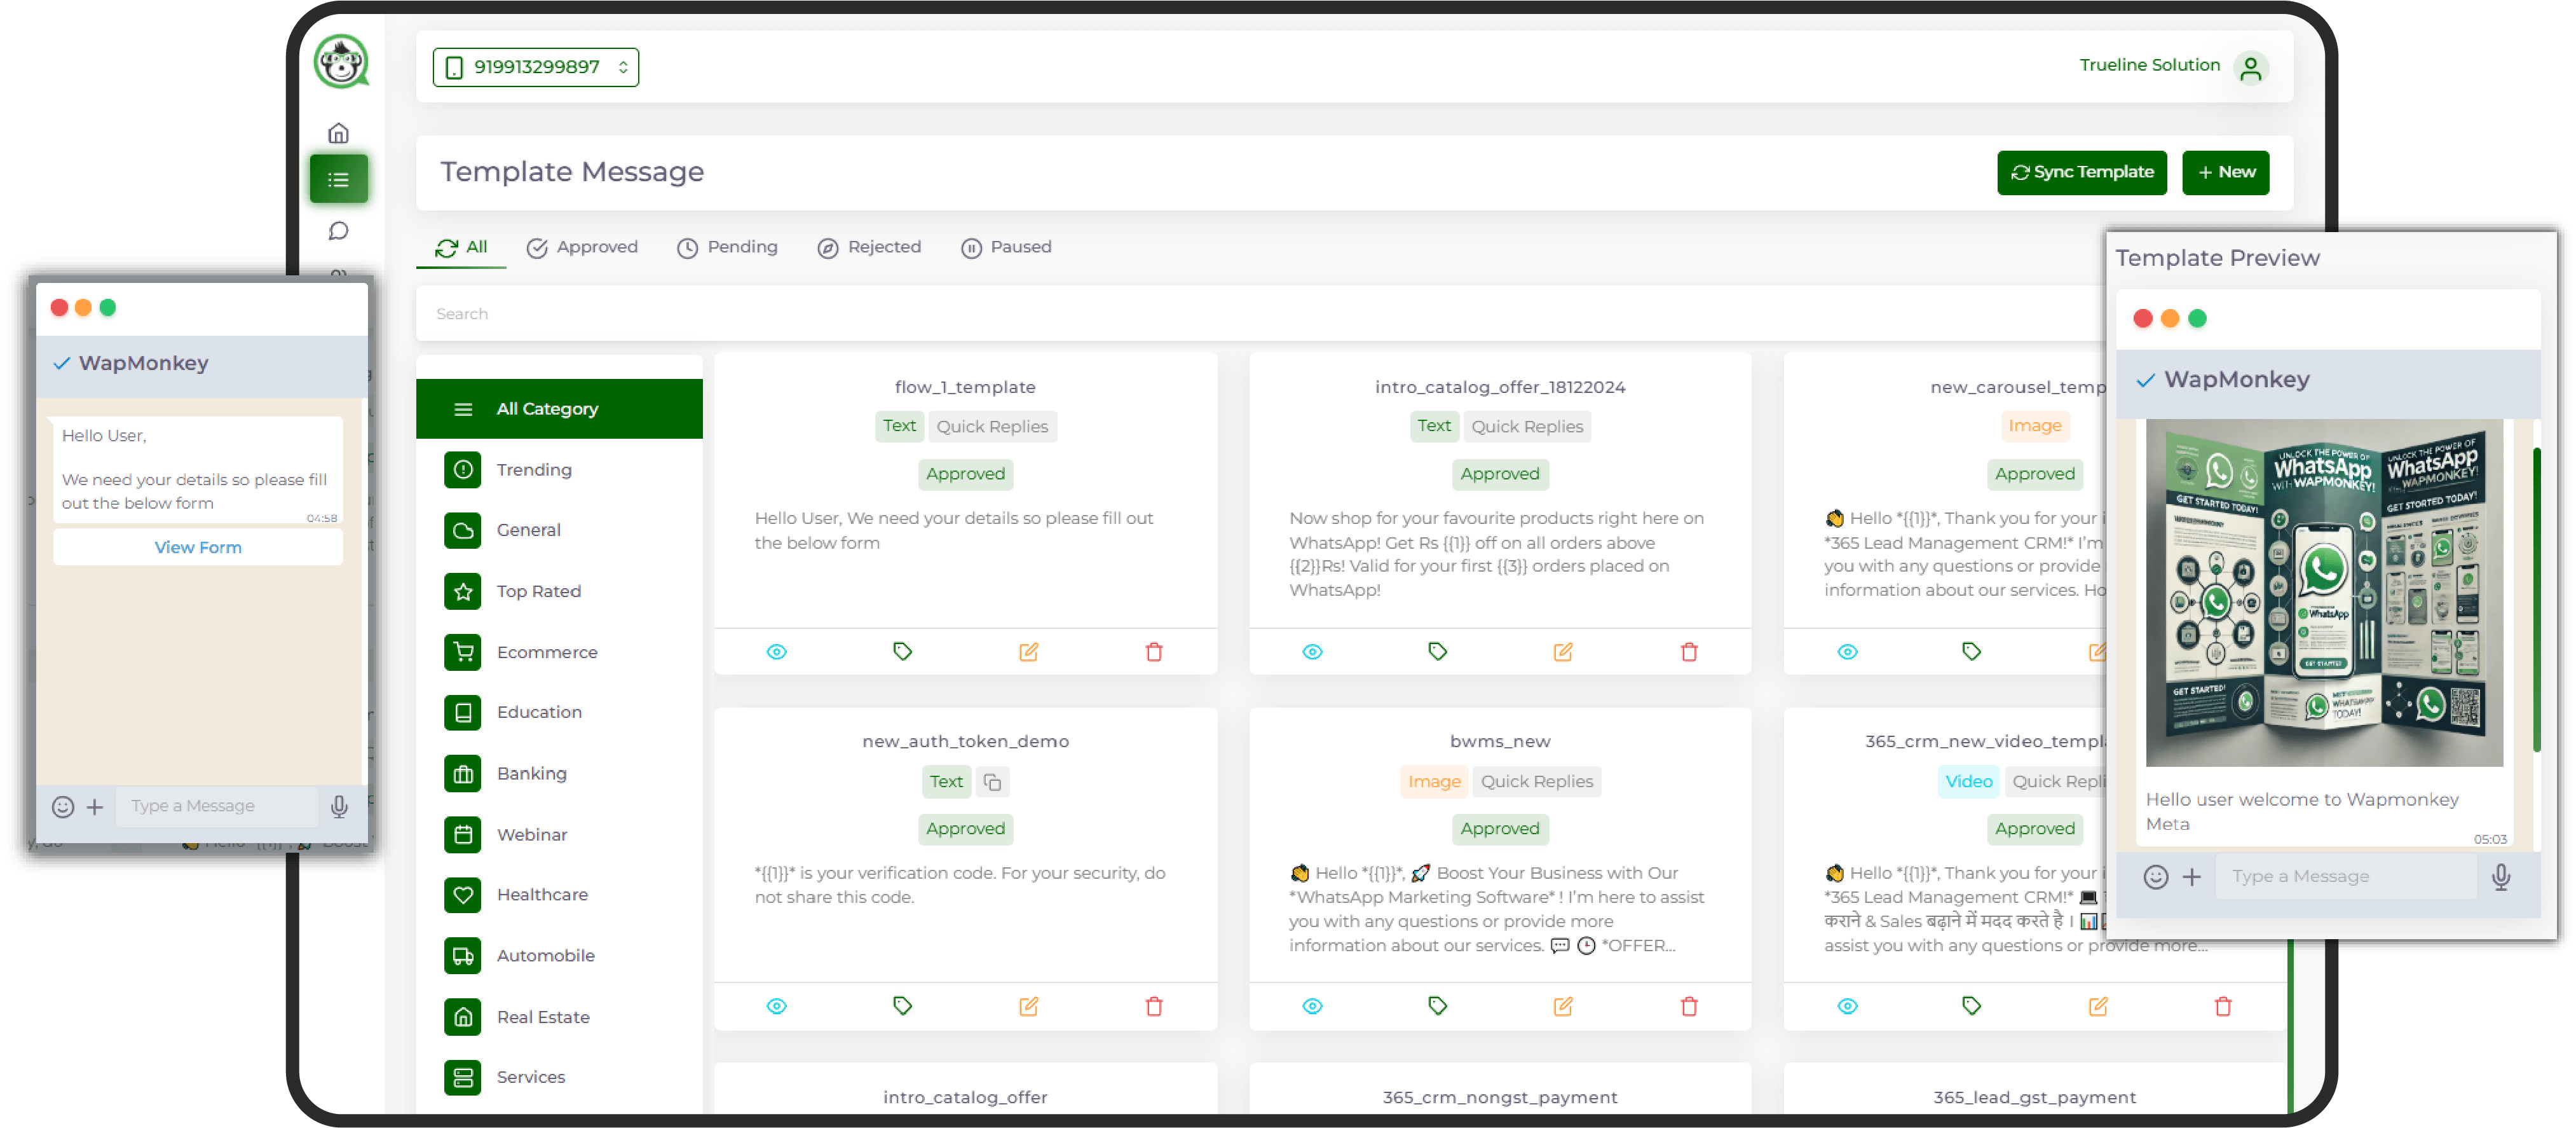Preview new_carousel template with the eye icon
Viewport: 2576px width, 1128px height.
pyautogui.click(x=1847, y=652)
